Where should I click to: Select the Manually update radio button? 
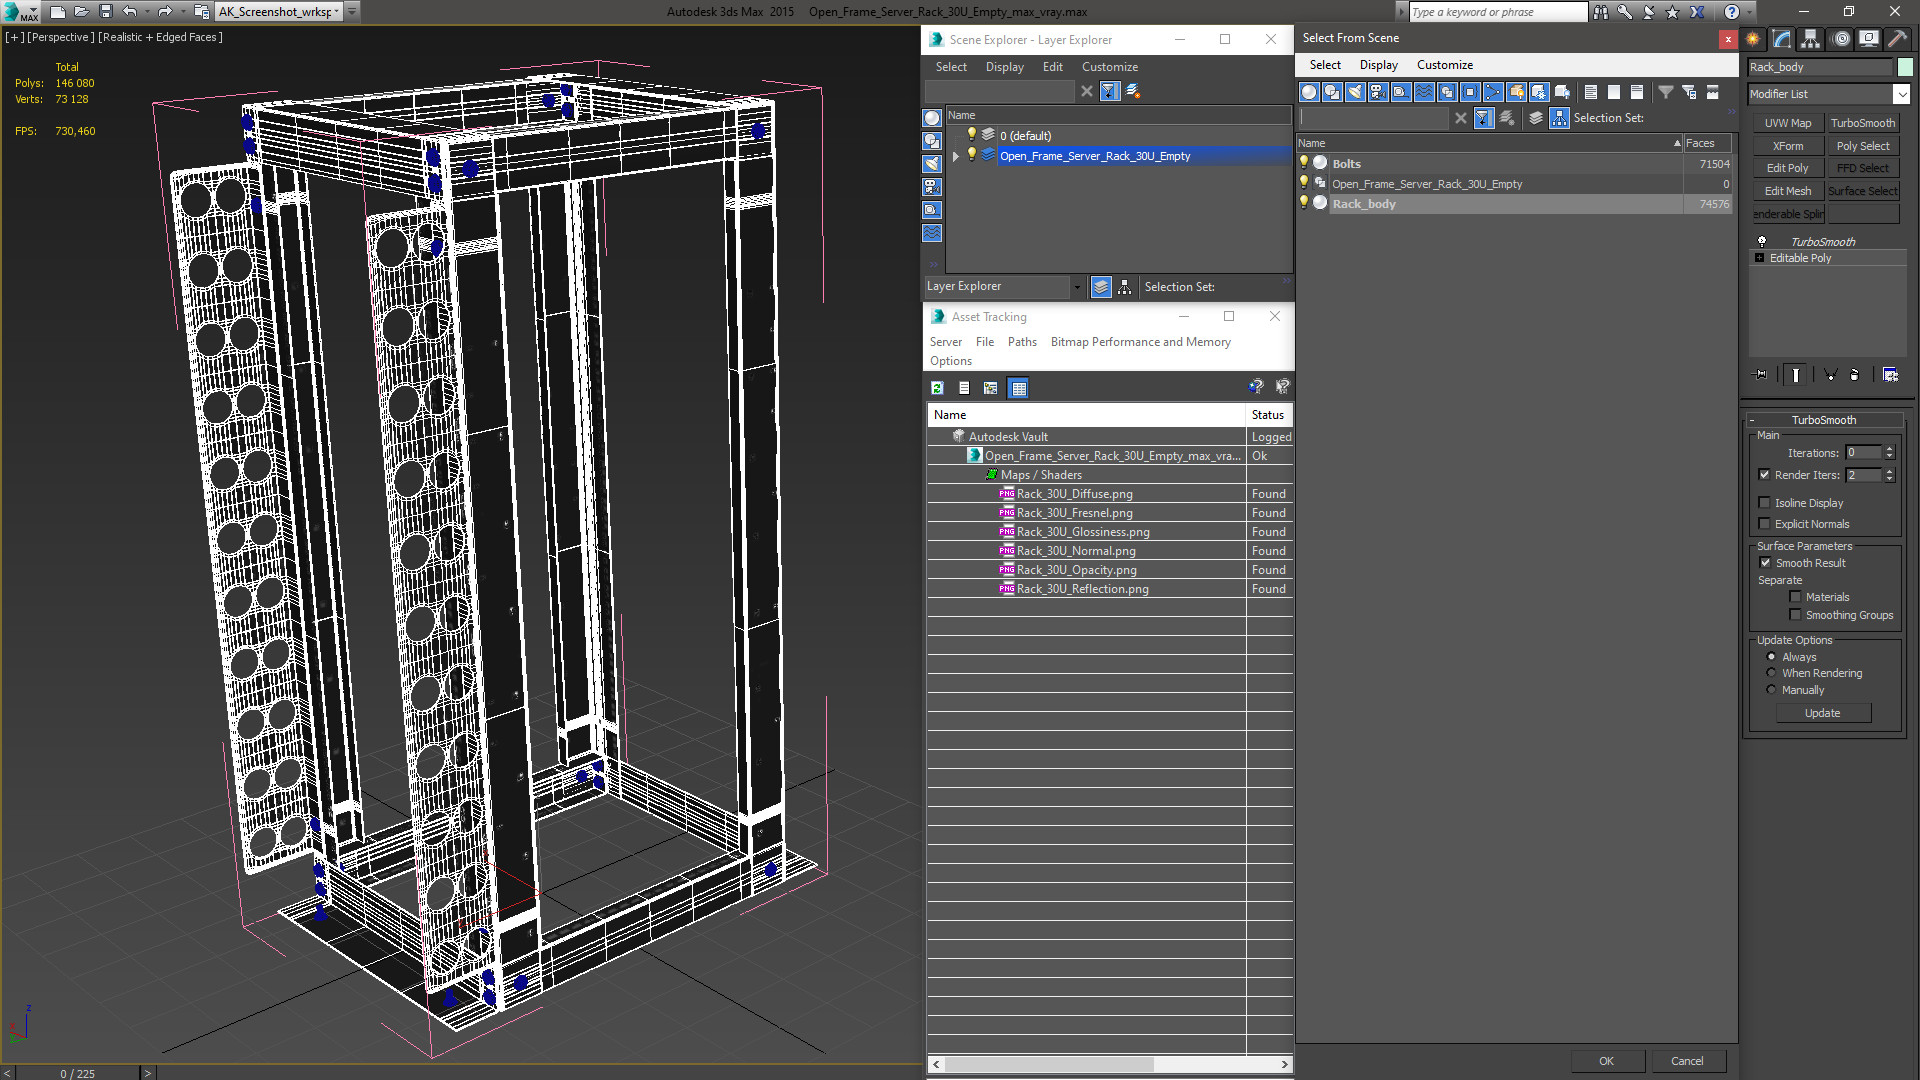tap(1771, 690)
